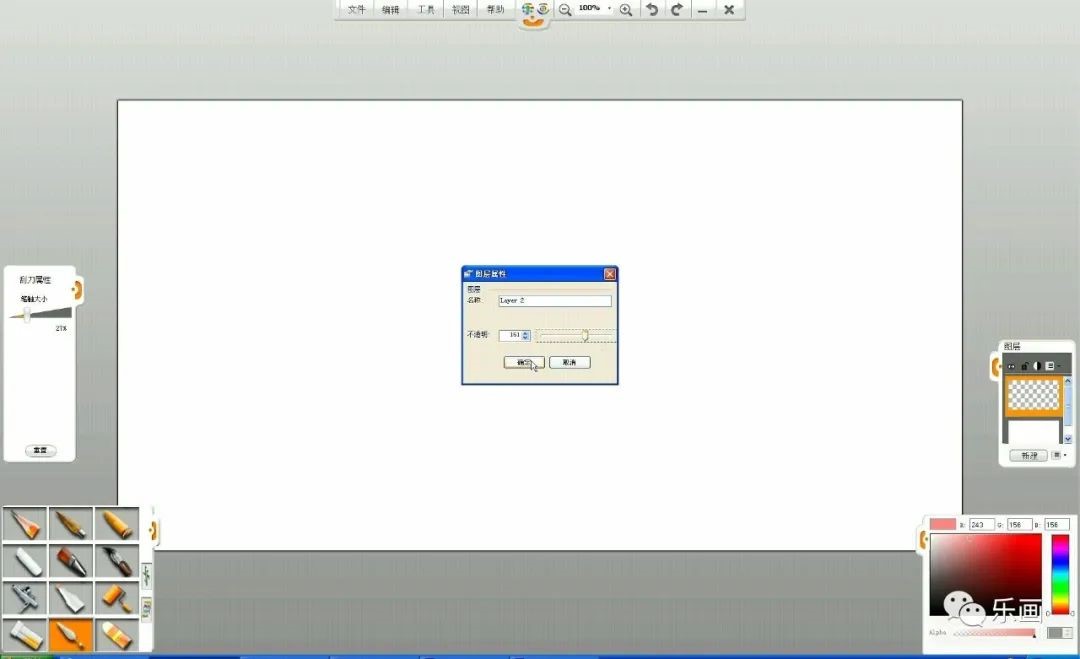
Task: Toggle layer visibility eye icon
Action: pyautogui.click(x=1011, y=366)
